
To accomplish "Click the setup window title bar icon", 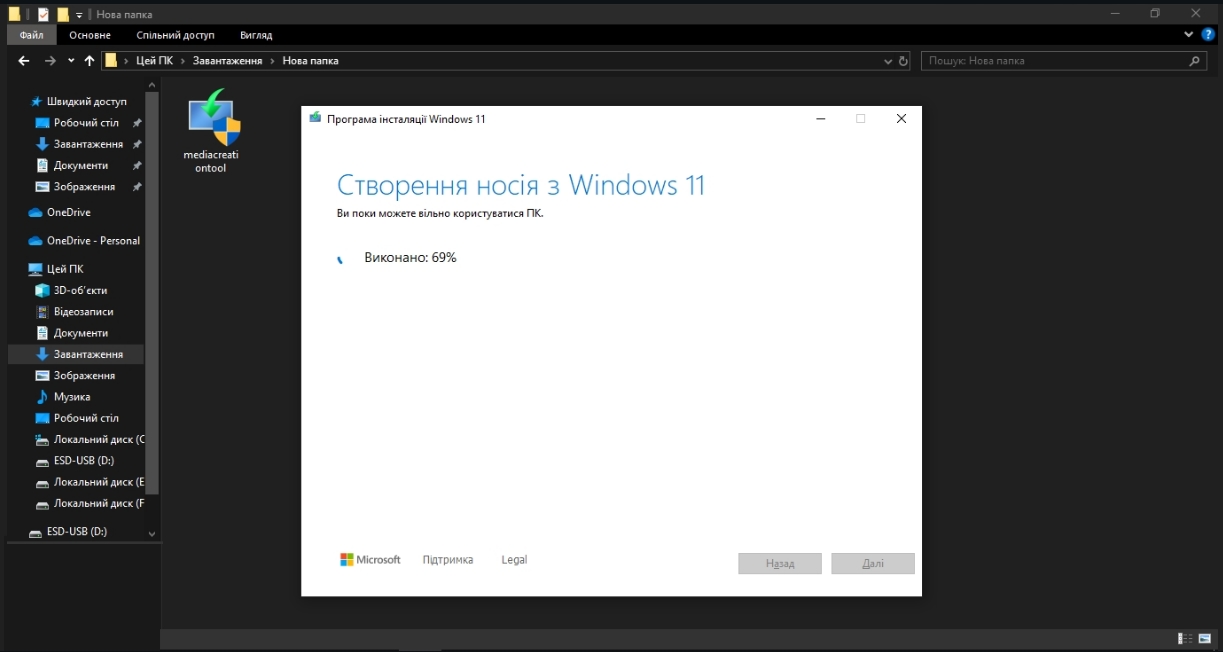I will tap(316, 118).
